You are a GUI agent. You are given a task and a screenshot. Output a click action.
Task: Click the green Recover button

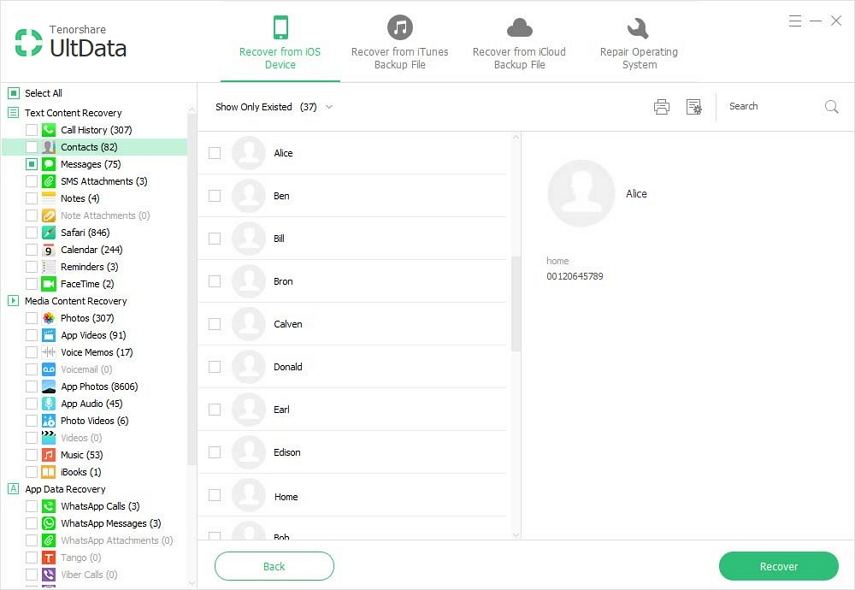tap(778, 565)
